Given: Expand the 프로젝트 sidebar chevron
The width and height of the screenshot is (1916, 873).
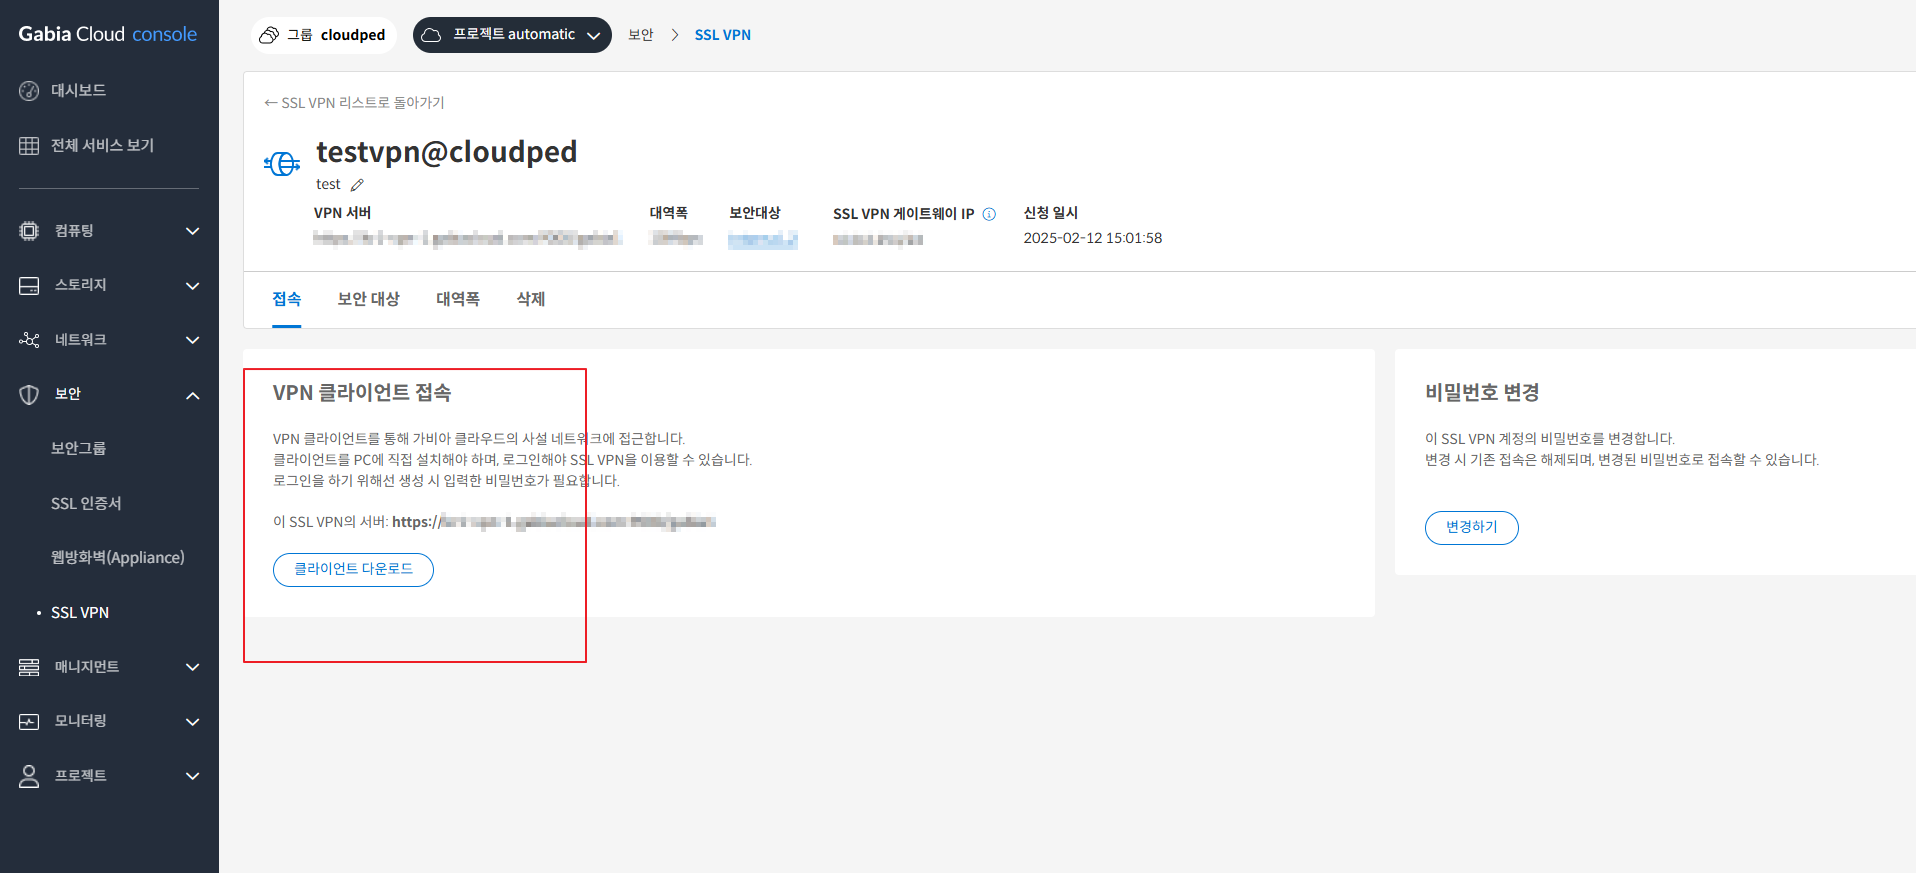Looking at the screenshot, I should pos(193,776).
